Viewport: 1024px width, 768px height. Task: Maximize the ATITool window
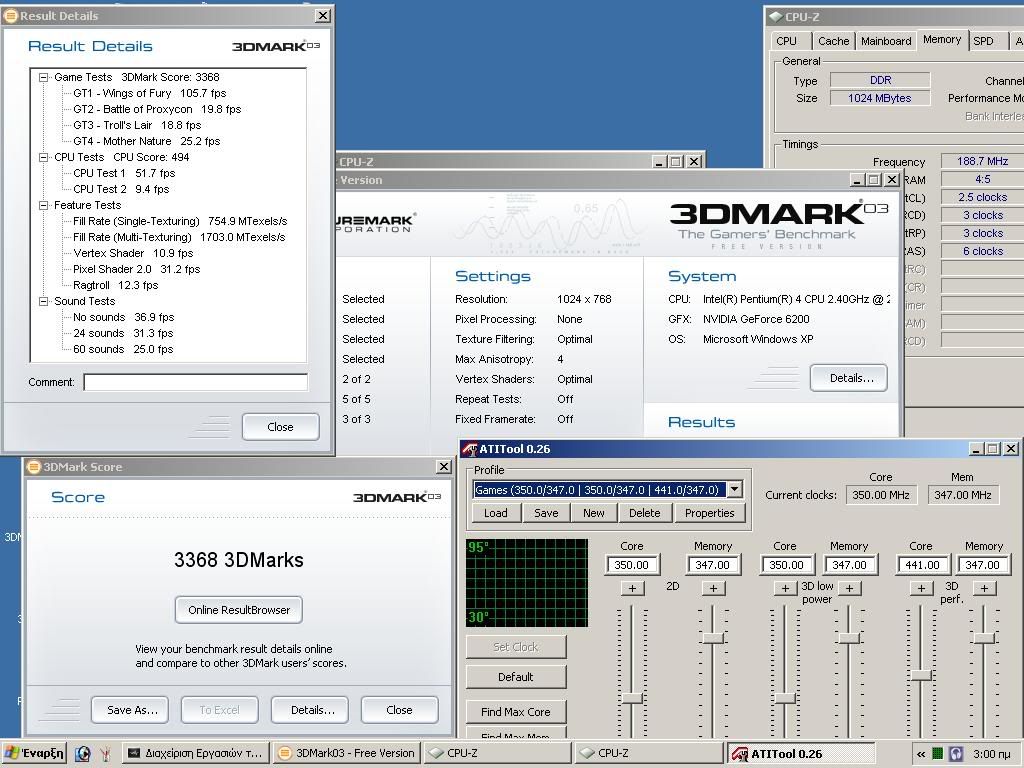[993, 449]
